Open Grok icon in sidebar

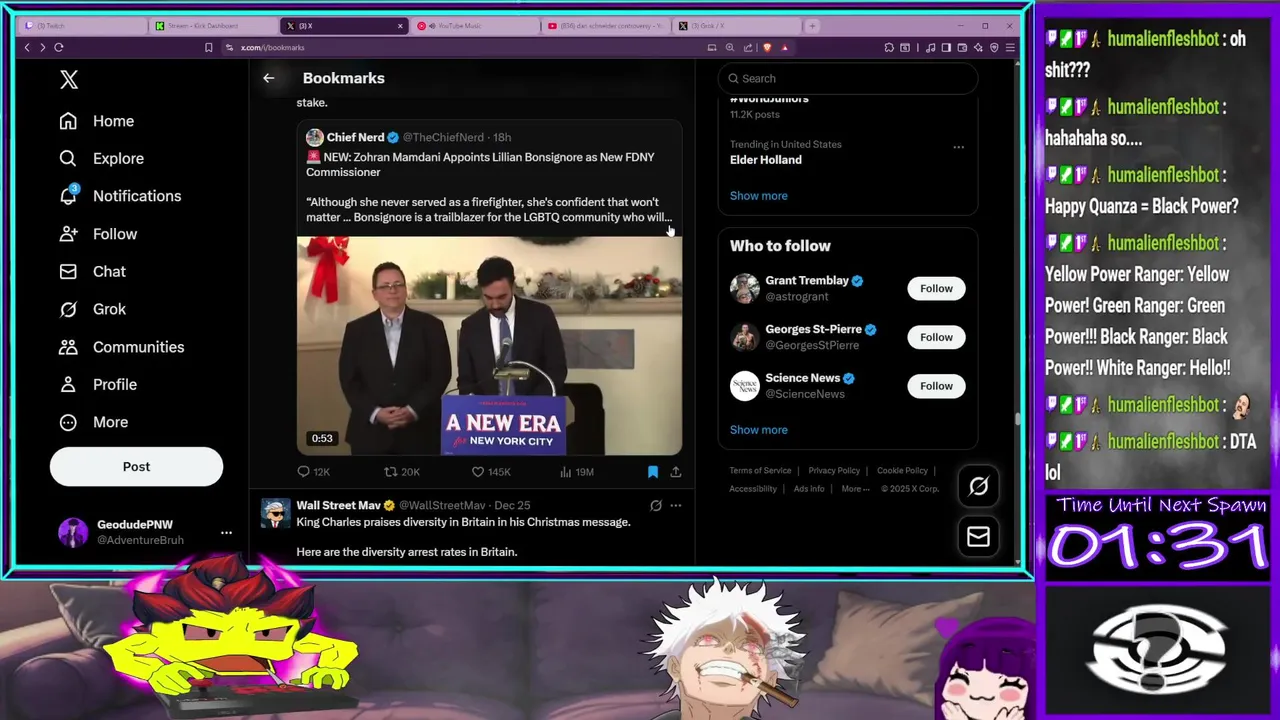[68, 309]
